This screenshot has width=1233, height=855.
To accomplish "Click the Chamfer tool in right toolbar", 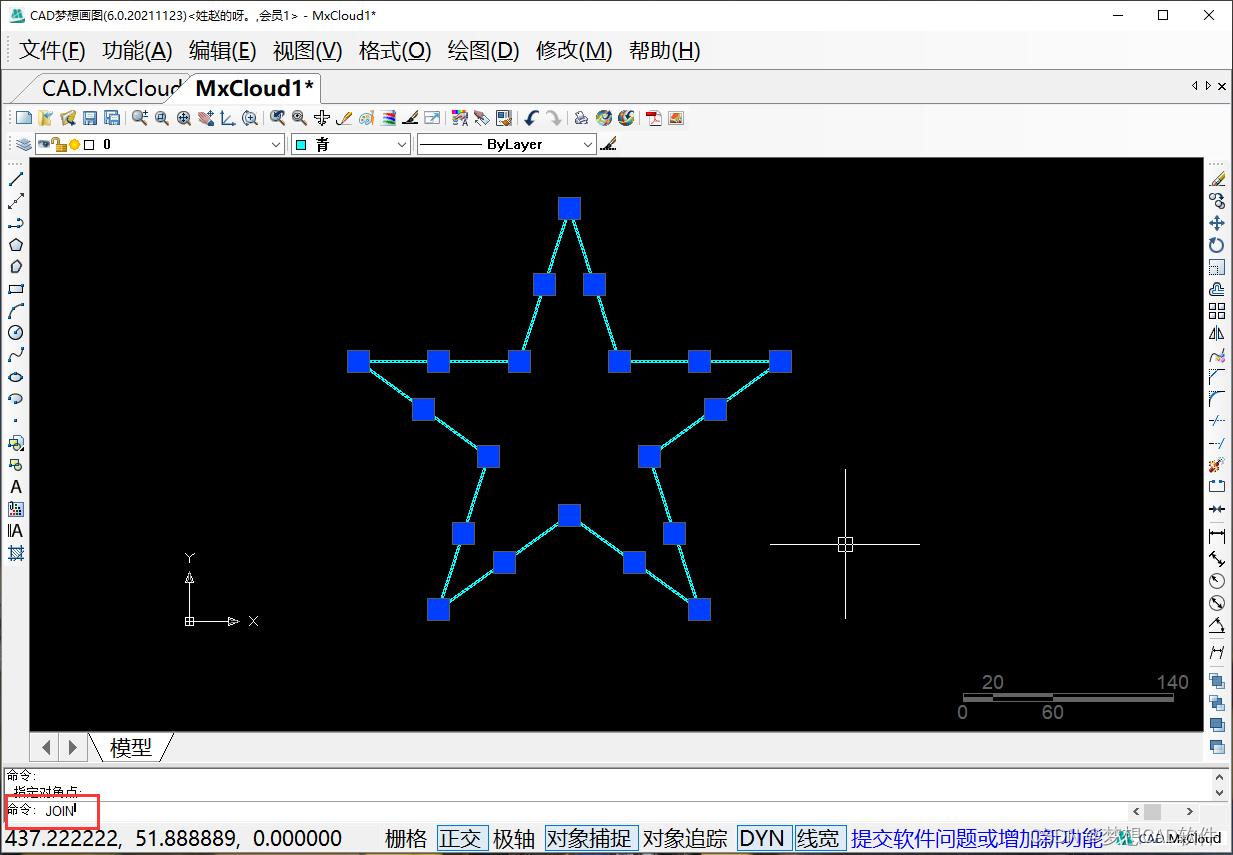I will (1217, 377).
